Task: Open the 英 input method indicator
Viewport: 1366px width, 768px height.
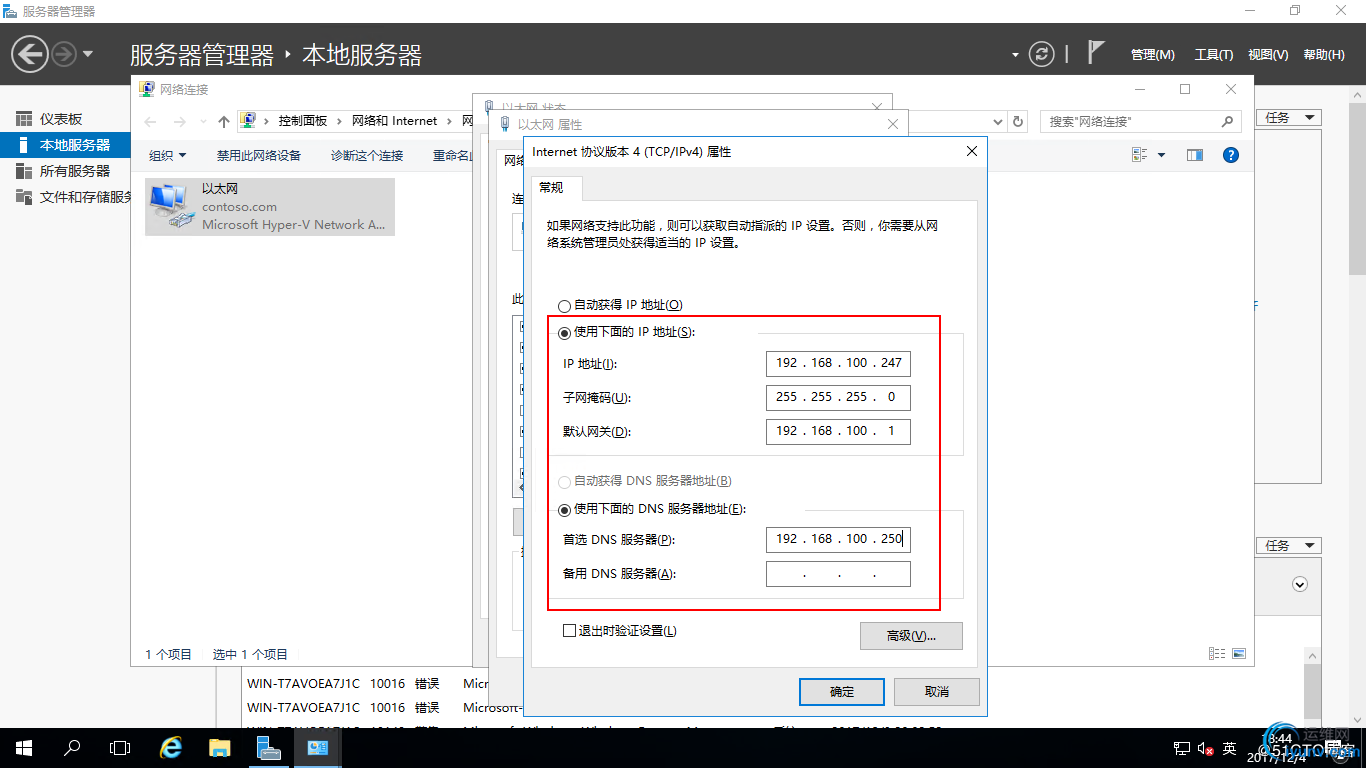Action: [x=1230, y=748]
